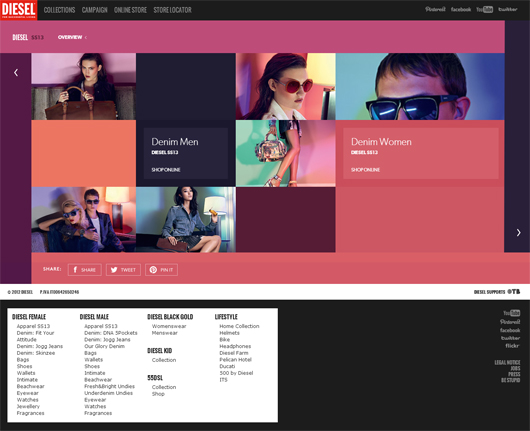
Task: Open the Denim Men tile title
Action: point(175,142)
